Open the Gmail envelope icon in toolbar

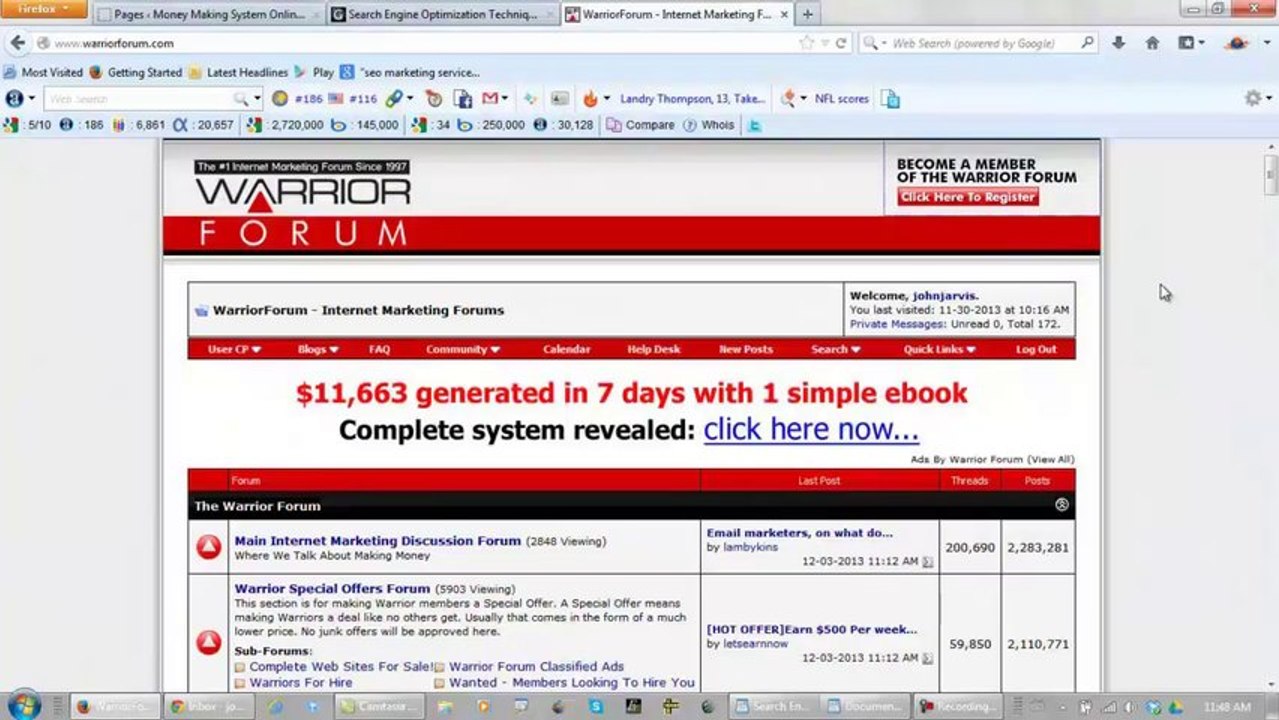[490, 98]
